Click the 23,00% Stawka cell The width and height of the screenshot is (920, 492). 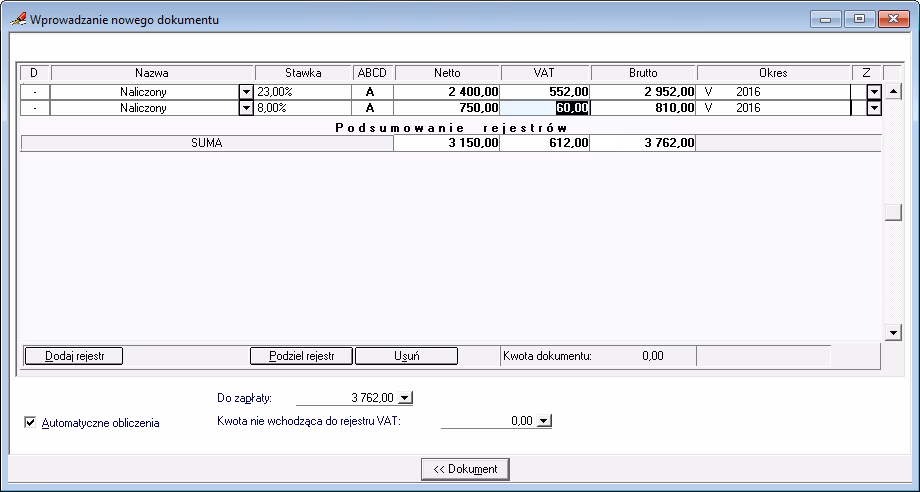pyautogui.click(x=303, y=92)
